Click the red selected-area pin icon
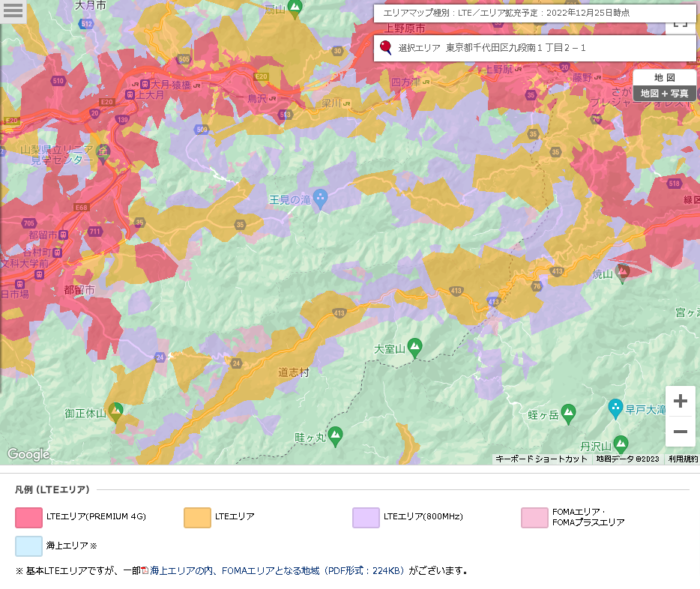The width and height of the screenshot is (700, 589). click(385, 47)
